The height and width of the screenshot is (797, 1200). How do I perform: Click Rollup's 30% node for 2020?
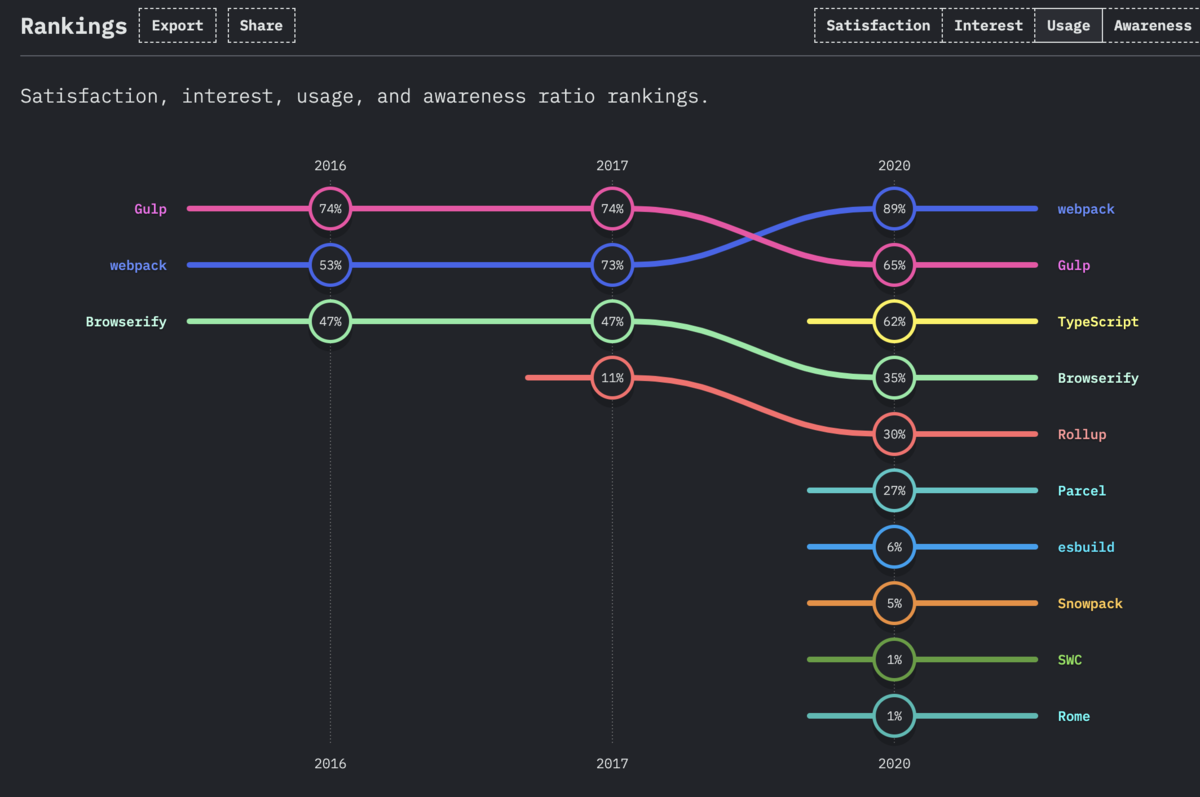pos(894,434)
